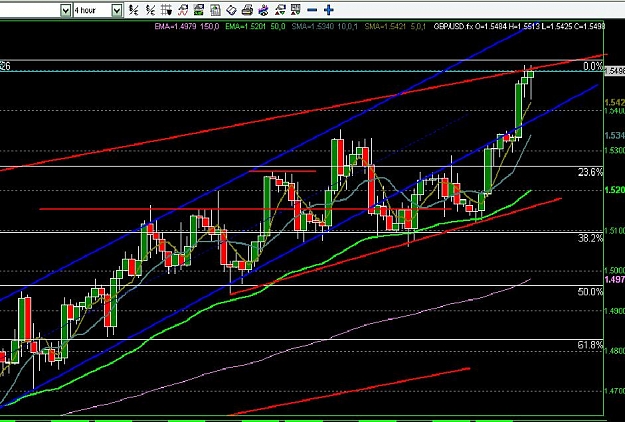Open the add indicator wave-chart icon
This screenshot has width=625, height=422.
tap(183, 10)
